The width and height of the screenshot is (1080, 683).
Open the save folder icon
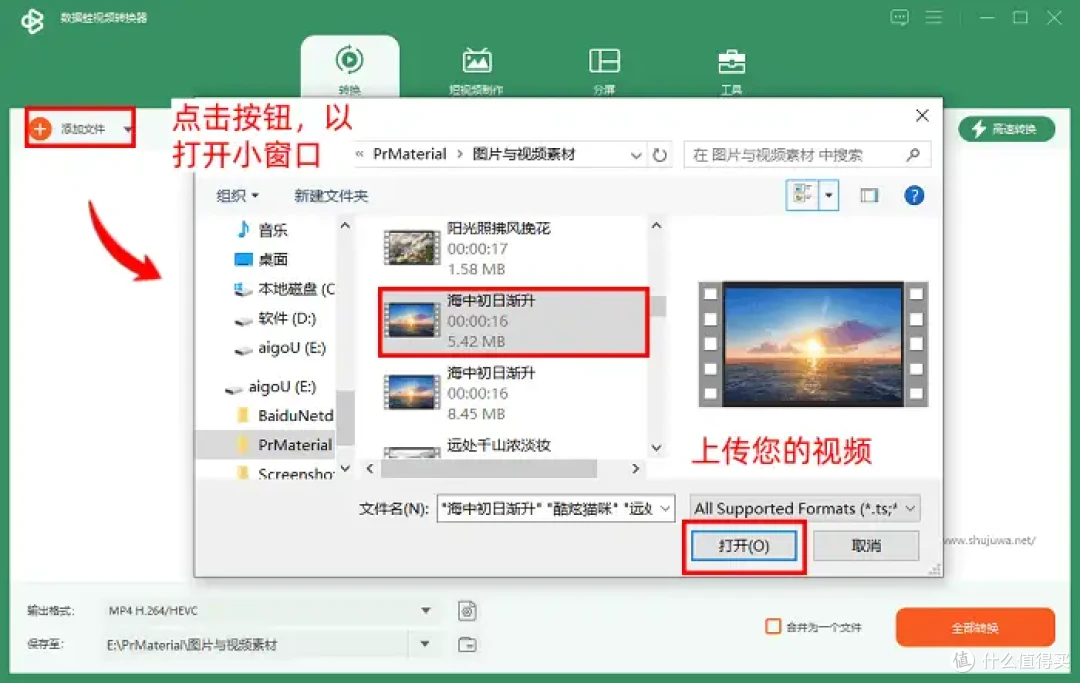click(x=467, y=644)
